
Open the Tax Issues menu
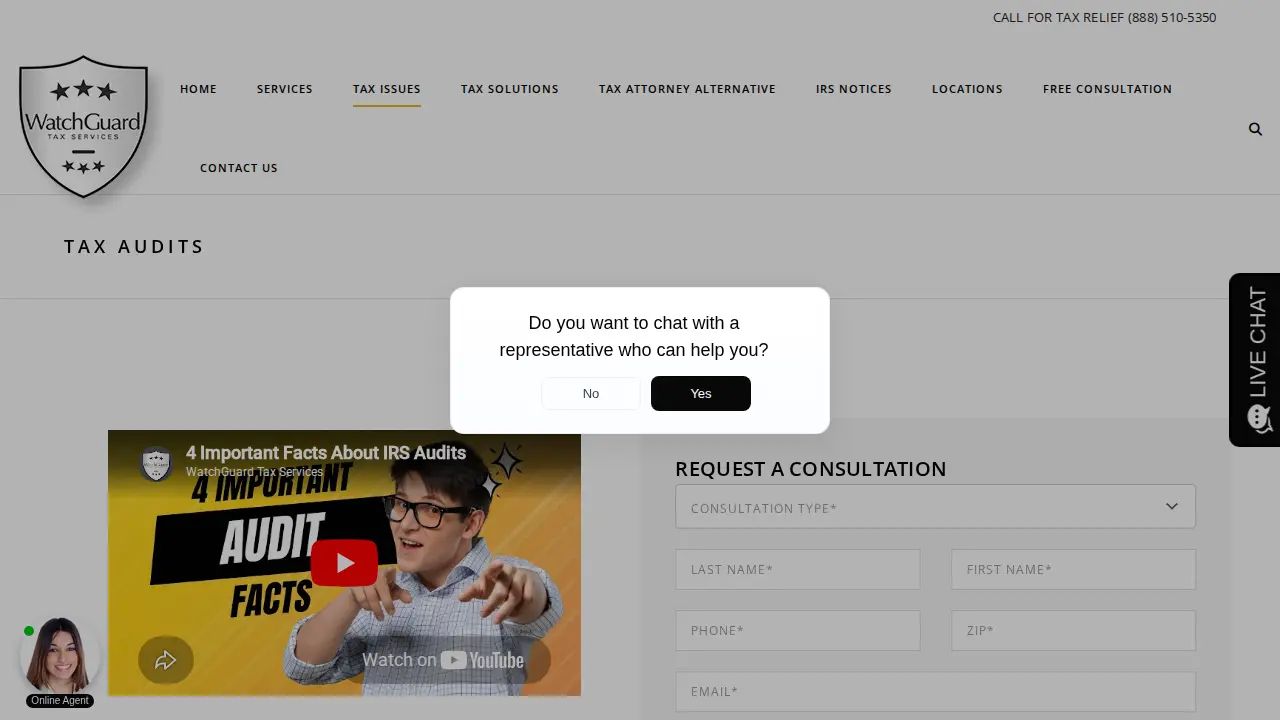(x=387, y=89)
